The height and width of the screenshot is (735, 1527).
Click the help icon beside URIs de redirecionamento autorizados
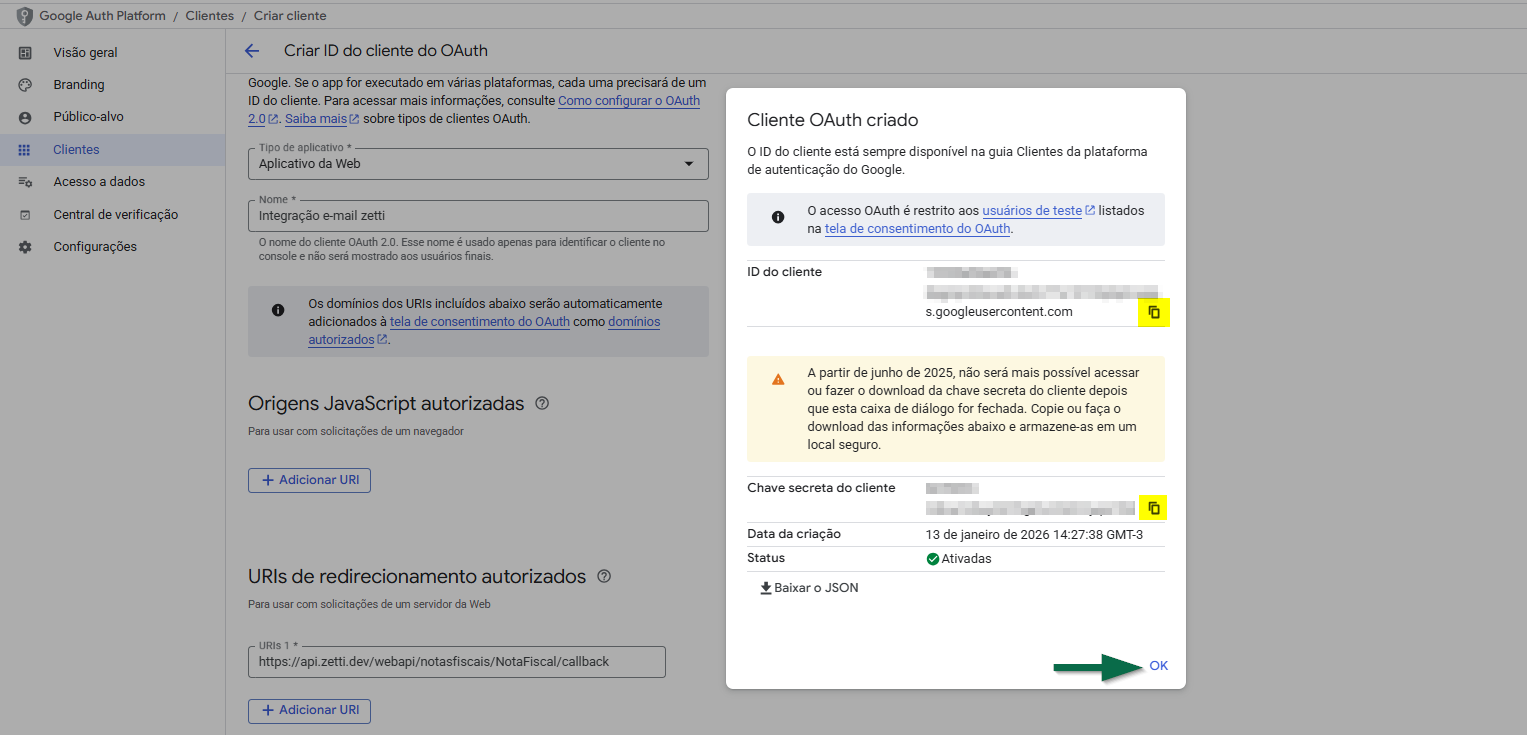click(603, 577)
